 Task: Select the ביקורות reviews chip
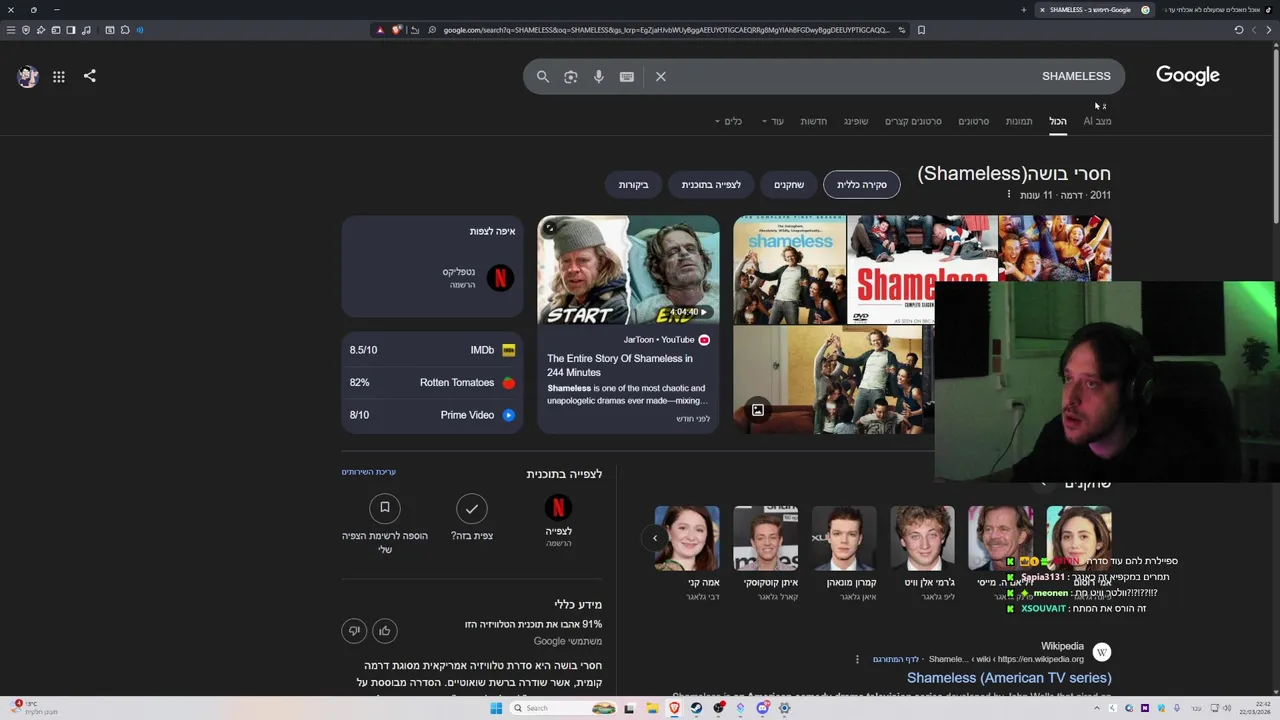tap(633, 185)
